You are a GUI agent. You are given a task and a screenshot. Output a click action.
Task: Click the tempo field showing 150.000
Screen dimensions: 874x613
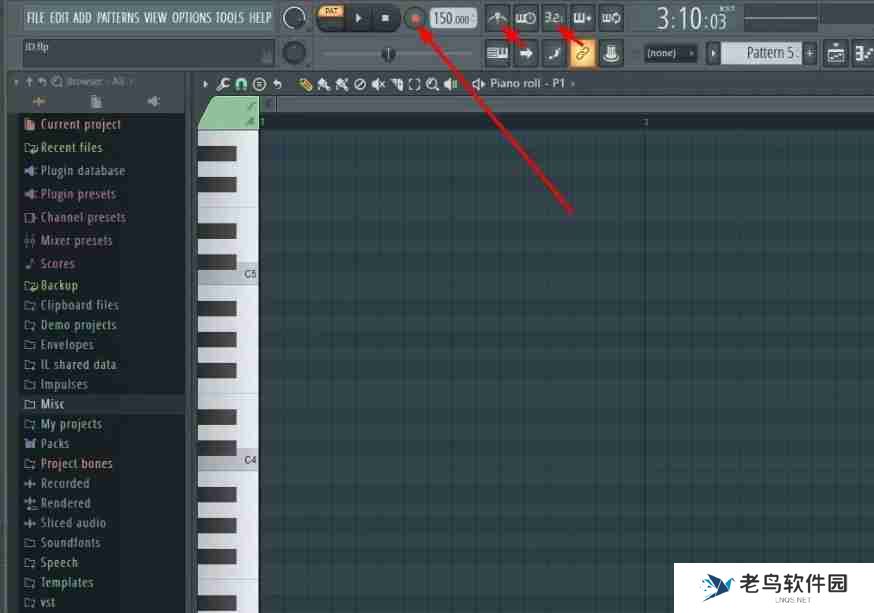tap(453, 18)
